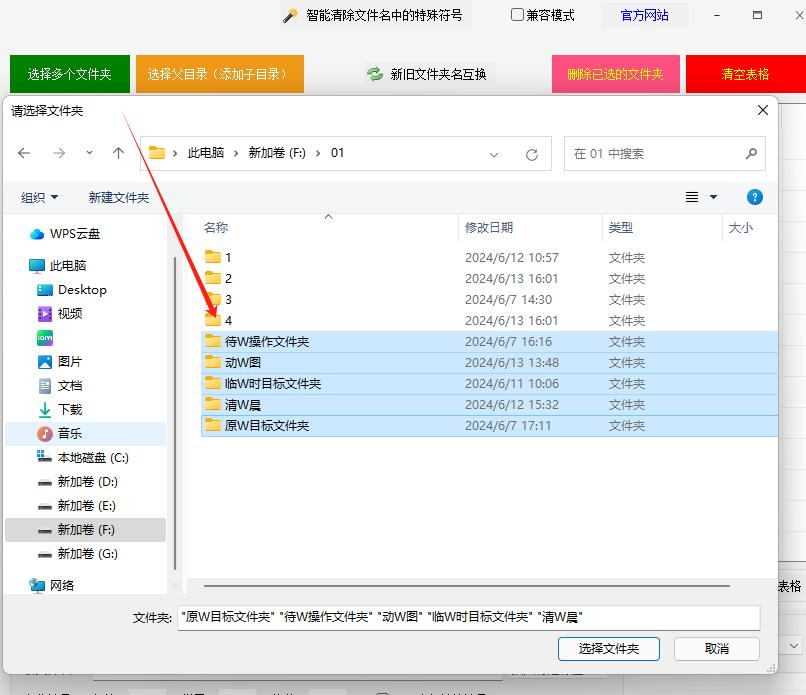The height and width of the screenshot is (695, 806).
Task: Click the 新旧文件夹名互换 swap icon
Action: (x=375, y=74)
